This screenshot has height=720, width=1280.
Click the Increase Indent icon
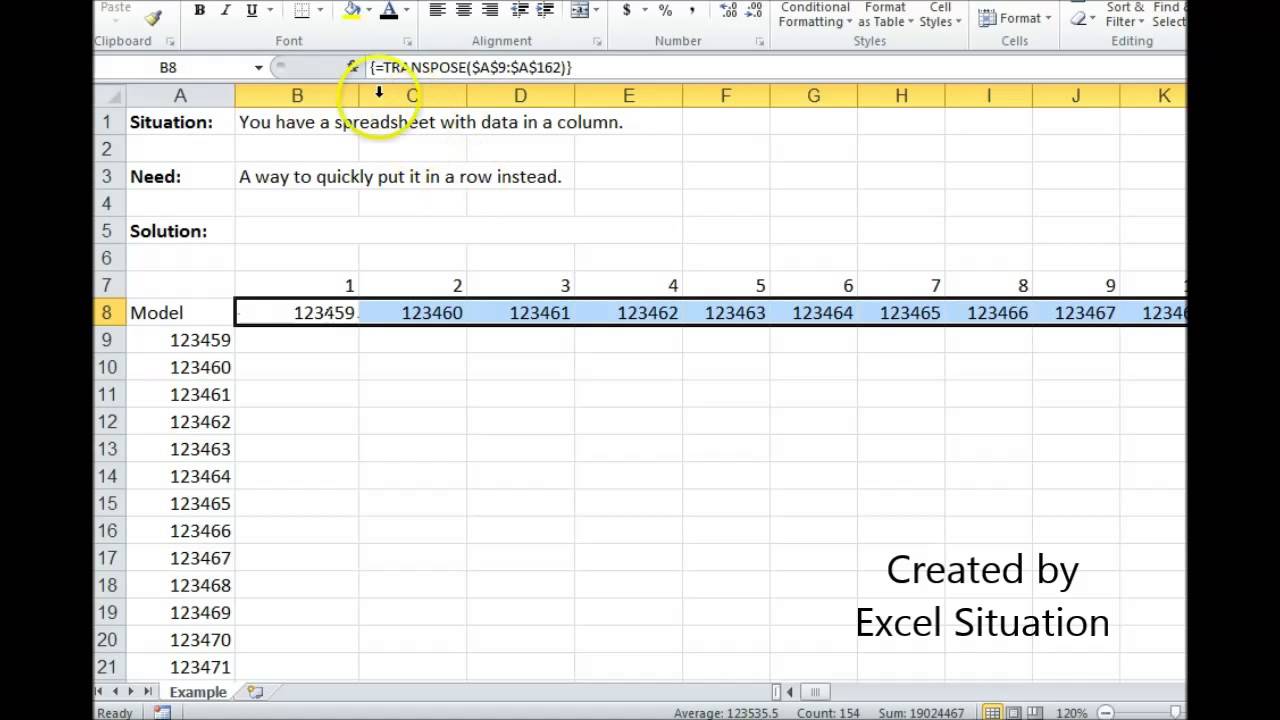(545, 10)
